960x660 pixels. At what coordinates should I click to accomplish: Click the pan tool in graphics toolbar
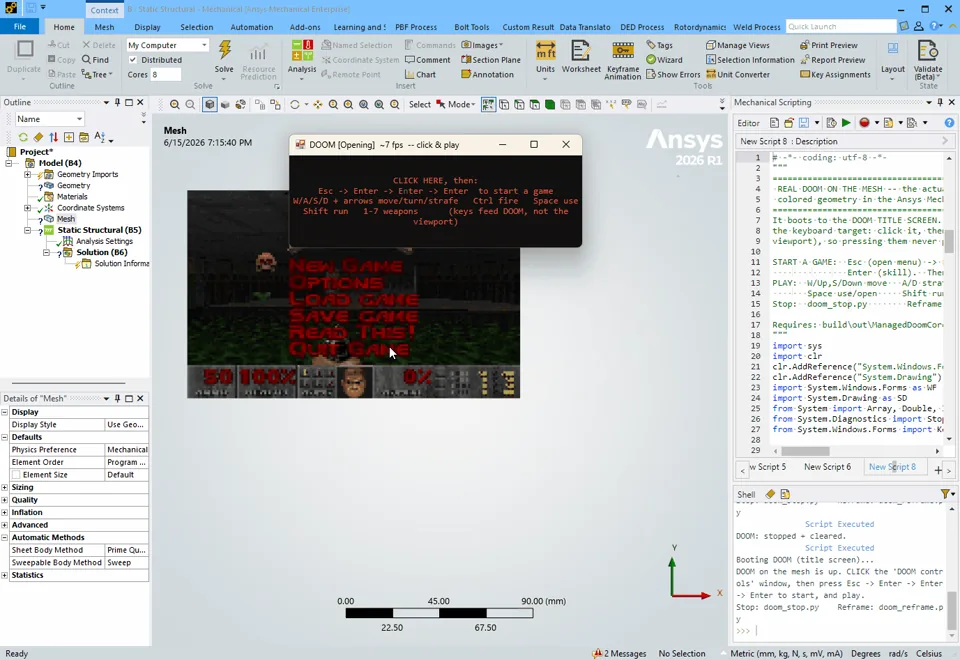(x=318, y=105)
